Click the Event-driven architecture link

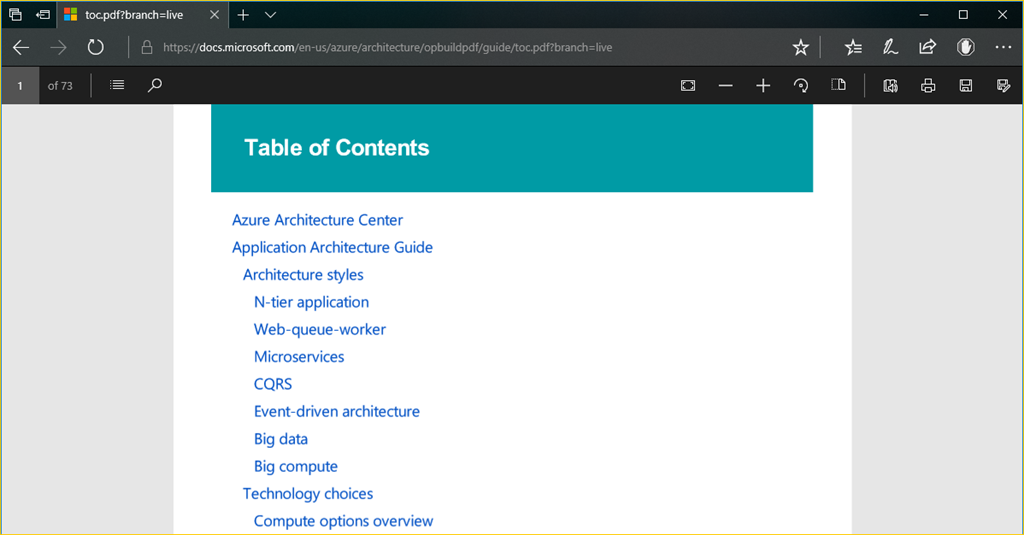(337, 411)
